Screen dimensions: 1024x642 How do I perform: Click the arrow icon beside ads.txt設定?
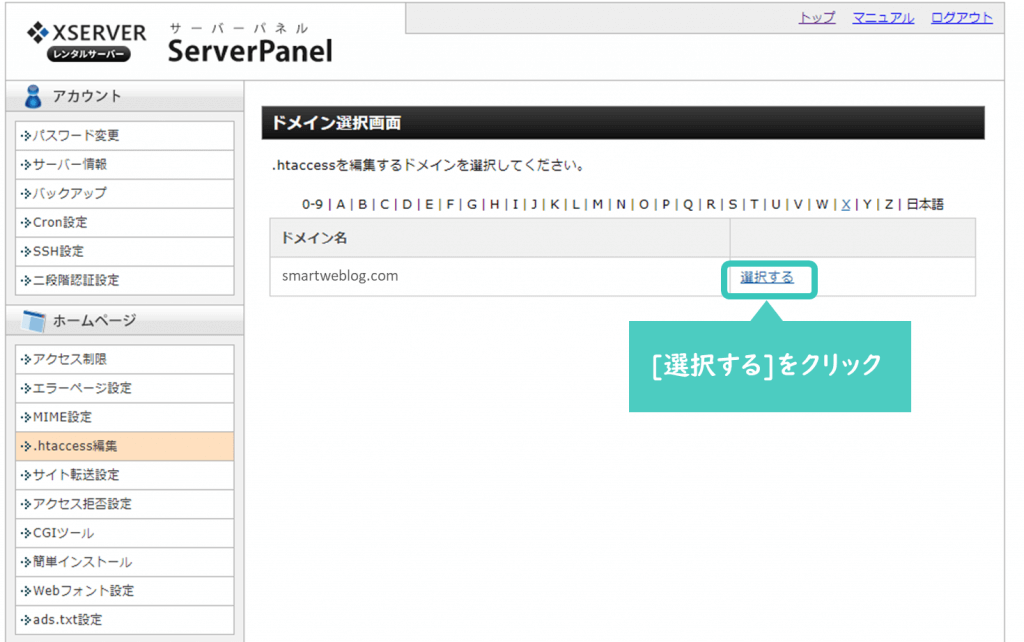26,619
